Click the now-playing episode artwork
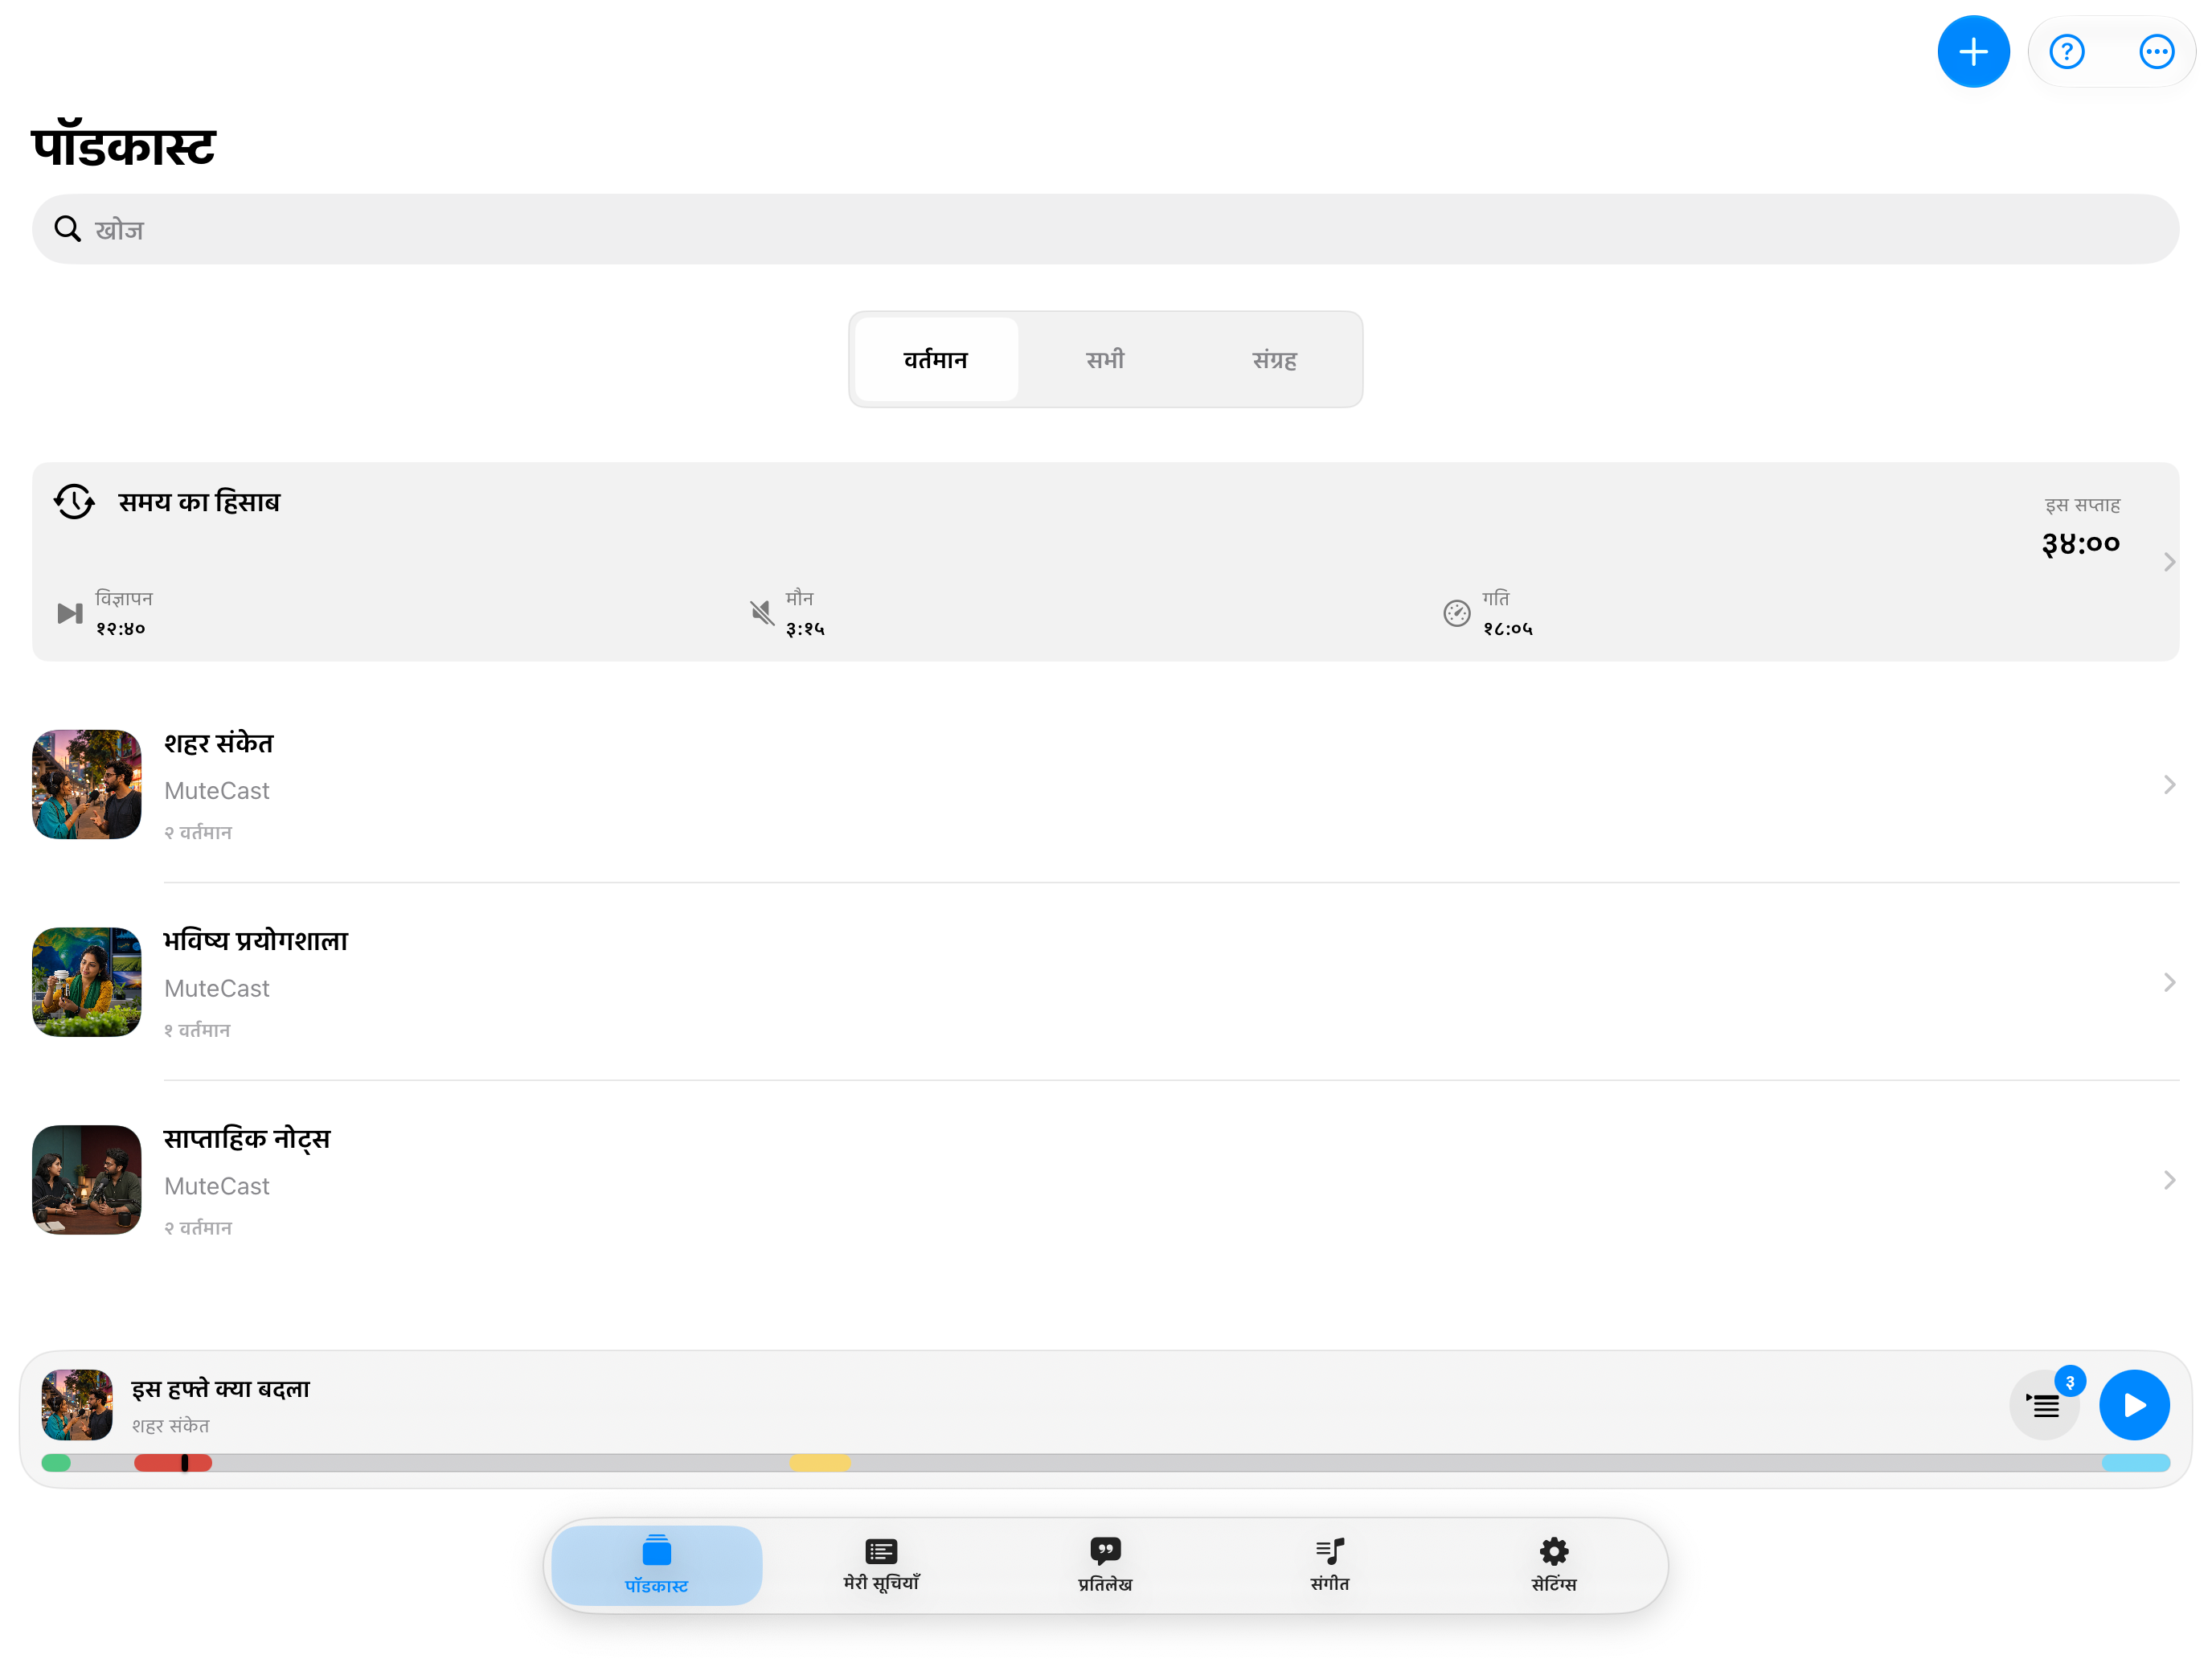The width and height of the screenshot is (2212, 1659). [77, 1405]
